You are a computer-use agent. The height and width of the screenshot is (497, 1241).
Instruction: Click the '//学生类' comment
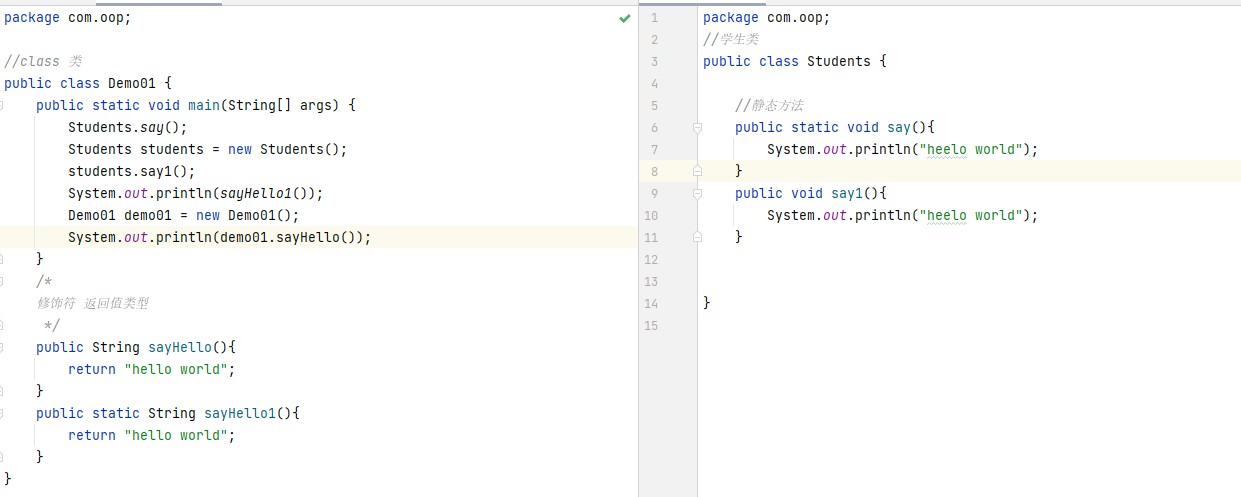point(731,39)
